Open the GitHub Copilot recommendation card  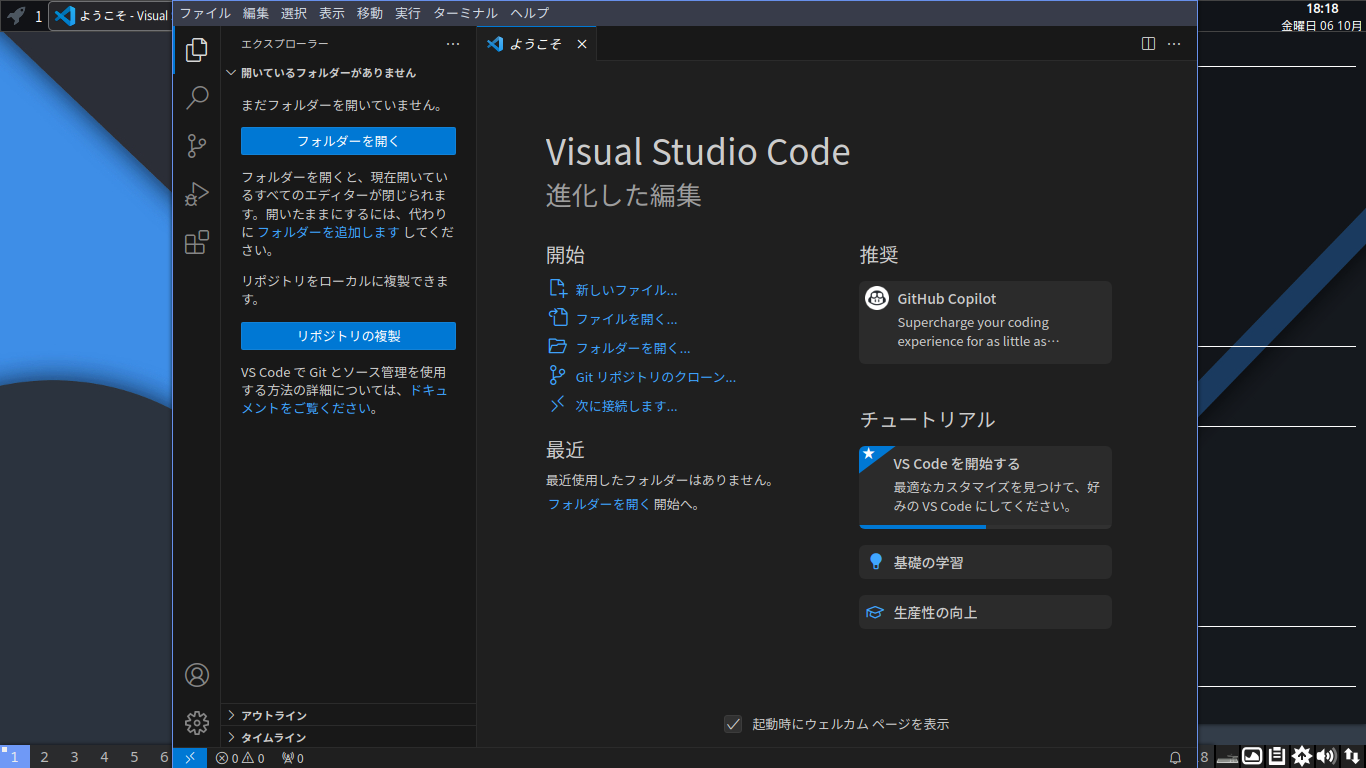[985, 322]
